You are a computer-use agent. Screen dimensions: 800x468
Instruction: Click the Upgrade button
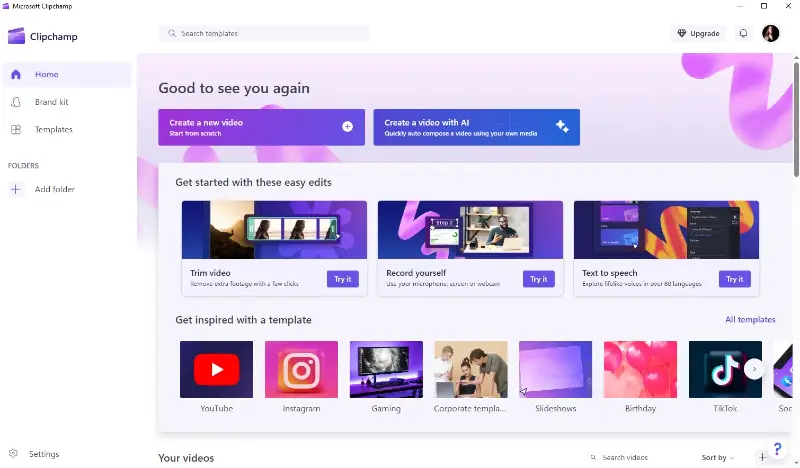698,33
